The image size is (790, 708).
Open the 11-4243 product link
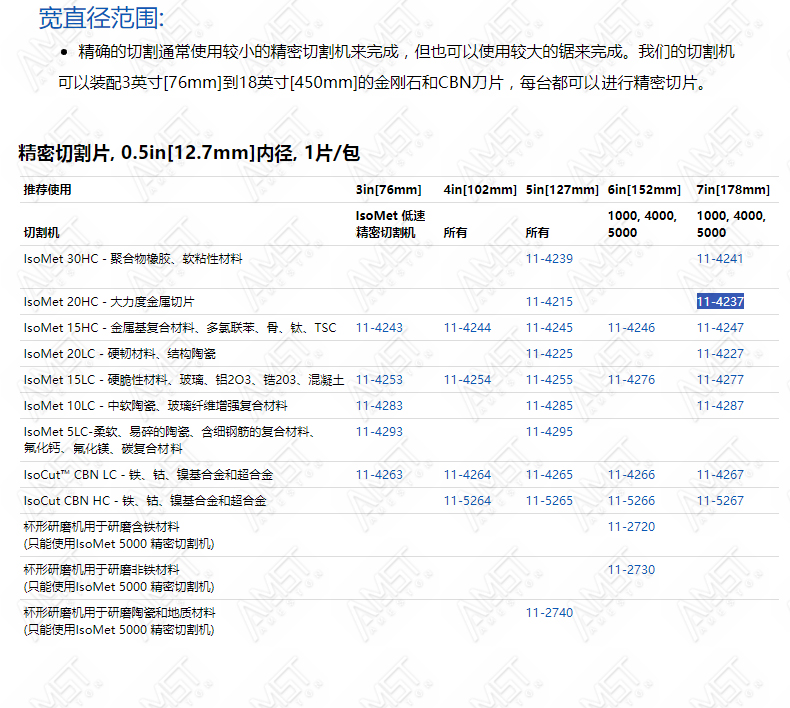click(379, 328)
